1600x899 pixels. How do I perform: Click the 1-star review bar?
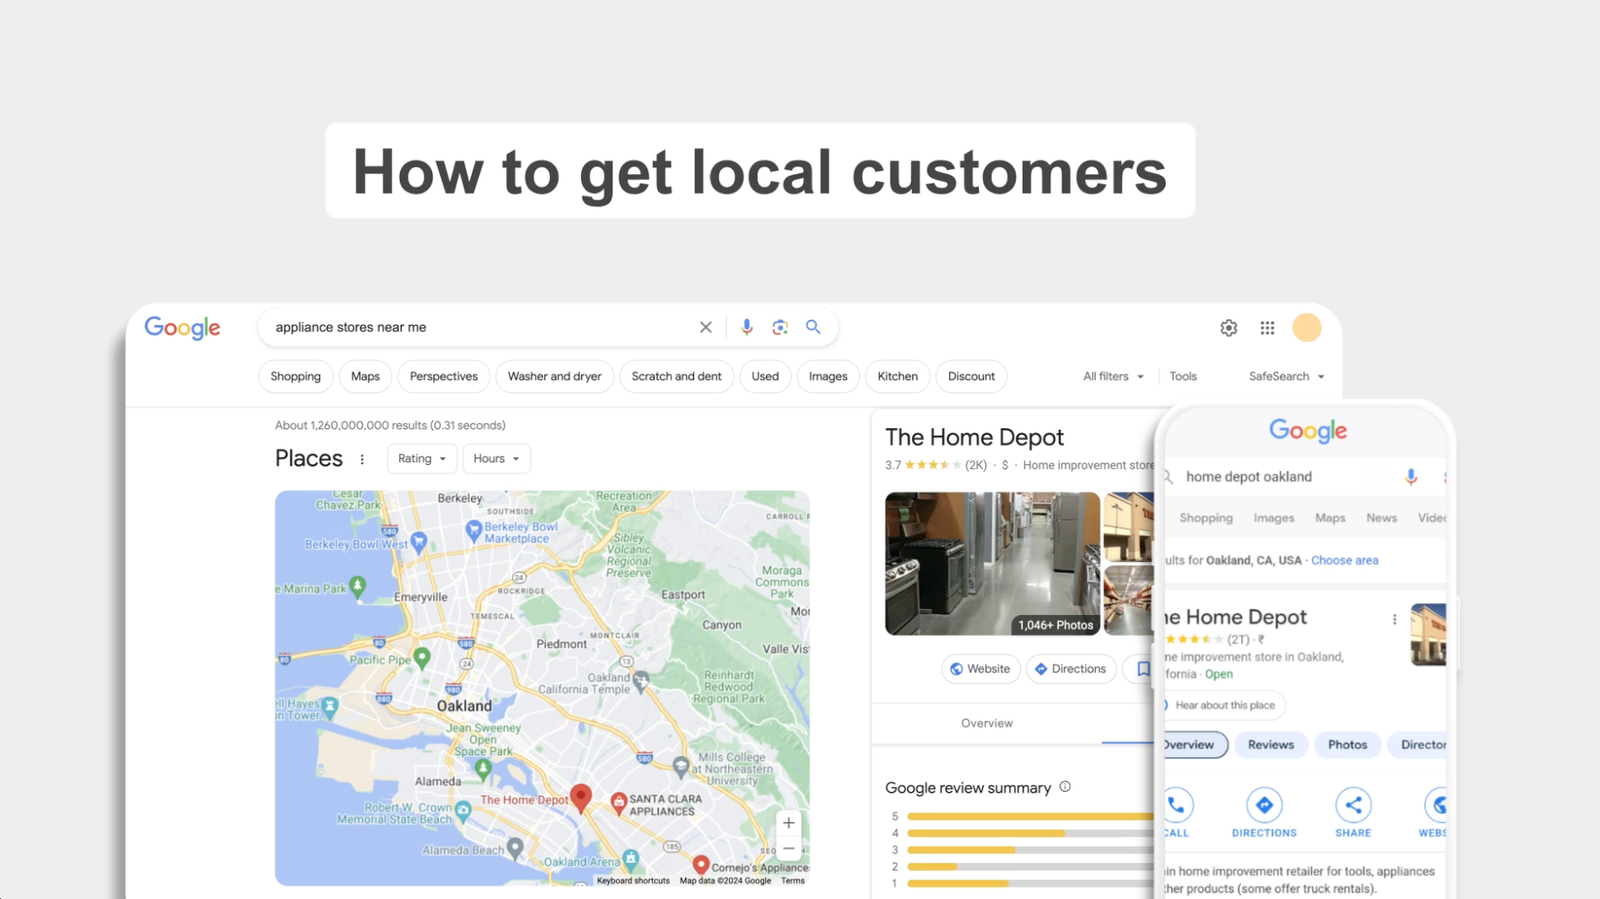coord(1031,883)
